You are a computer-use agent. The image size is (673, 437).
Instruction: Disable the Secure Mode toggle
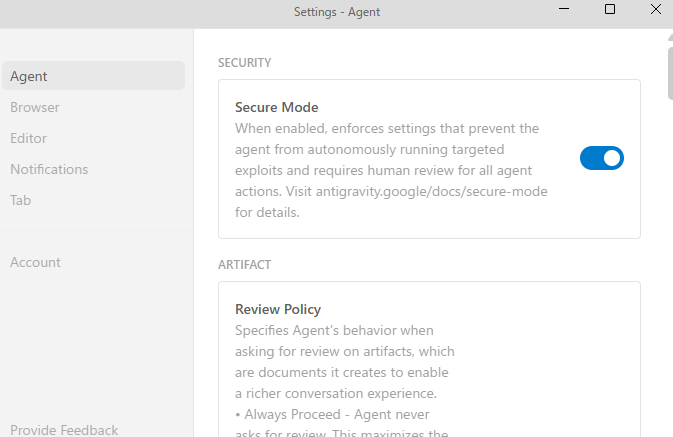pyautogui.click(x=602, y=158)
